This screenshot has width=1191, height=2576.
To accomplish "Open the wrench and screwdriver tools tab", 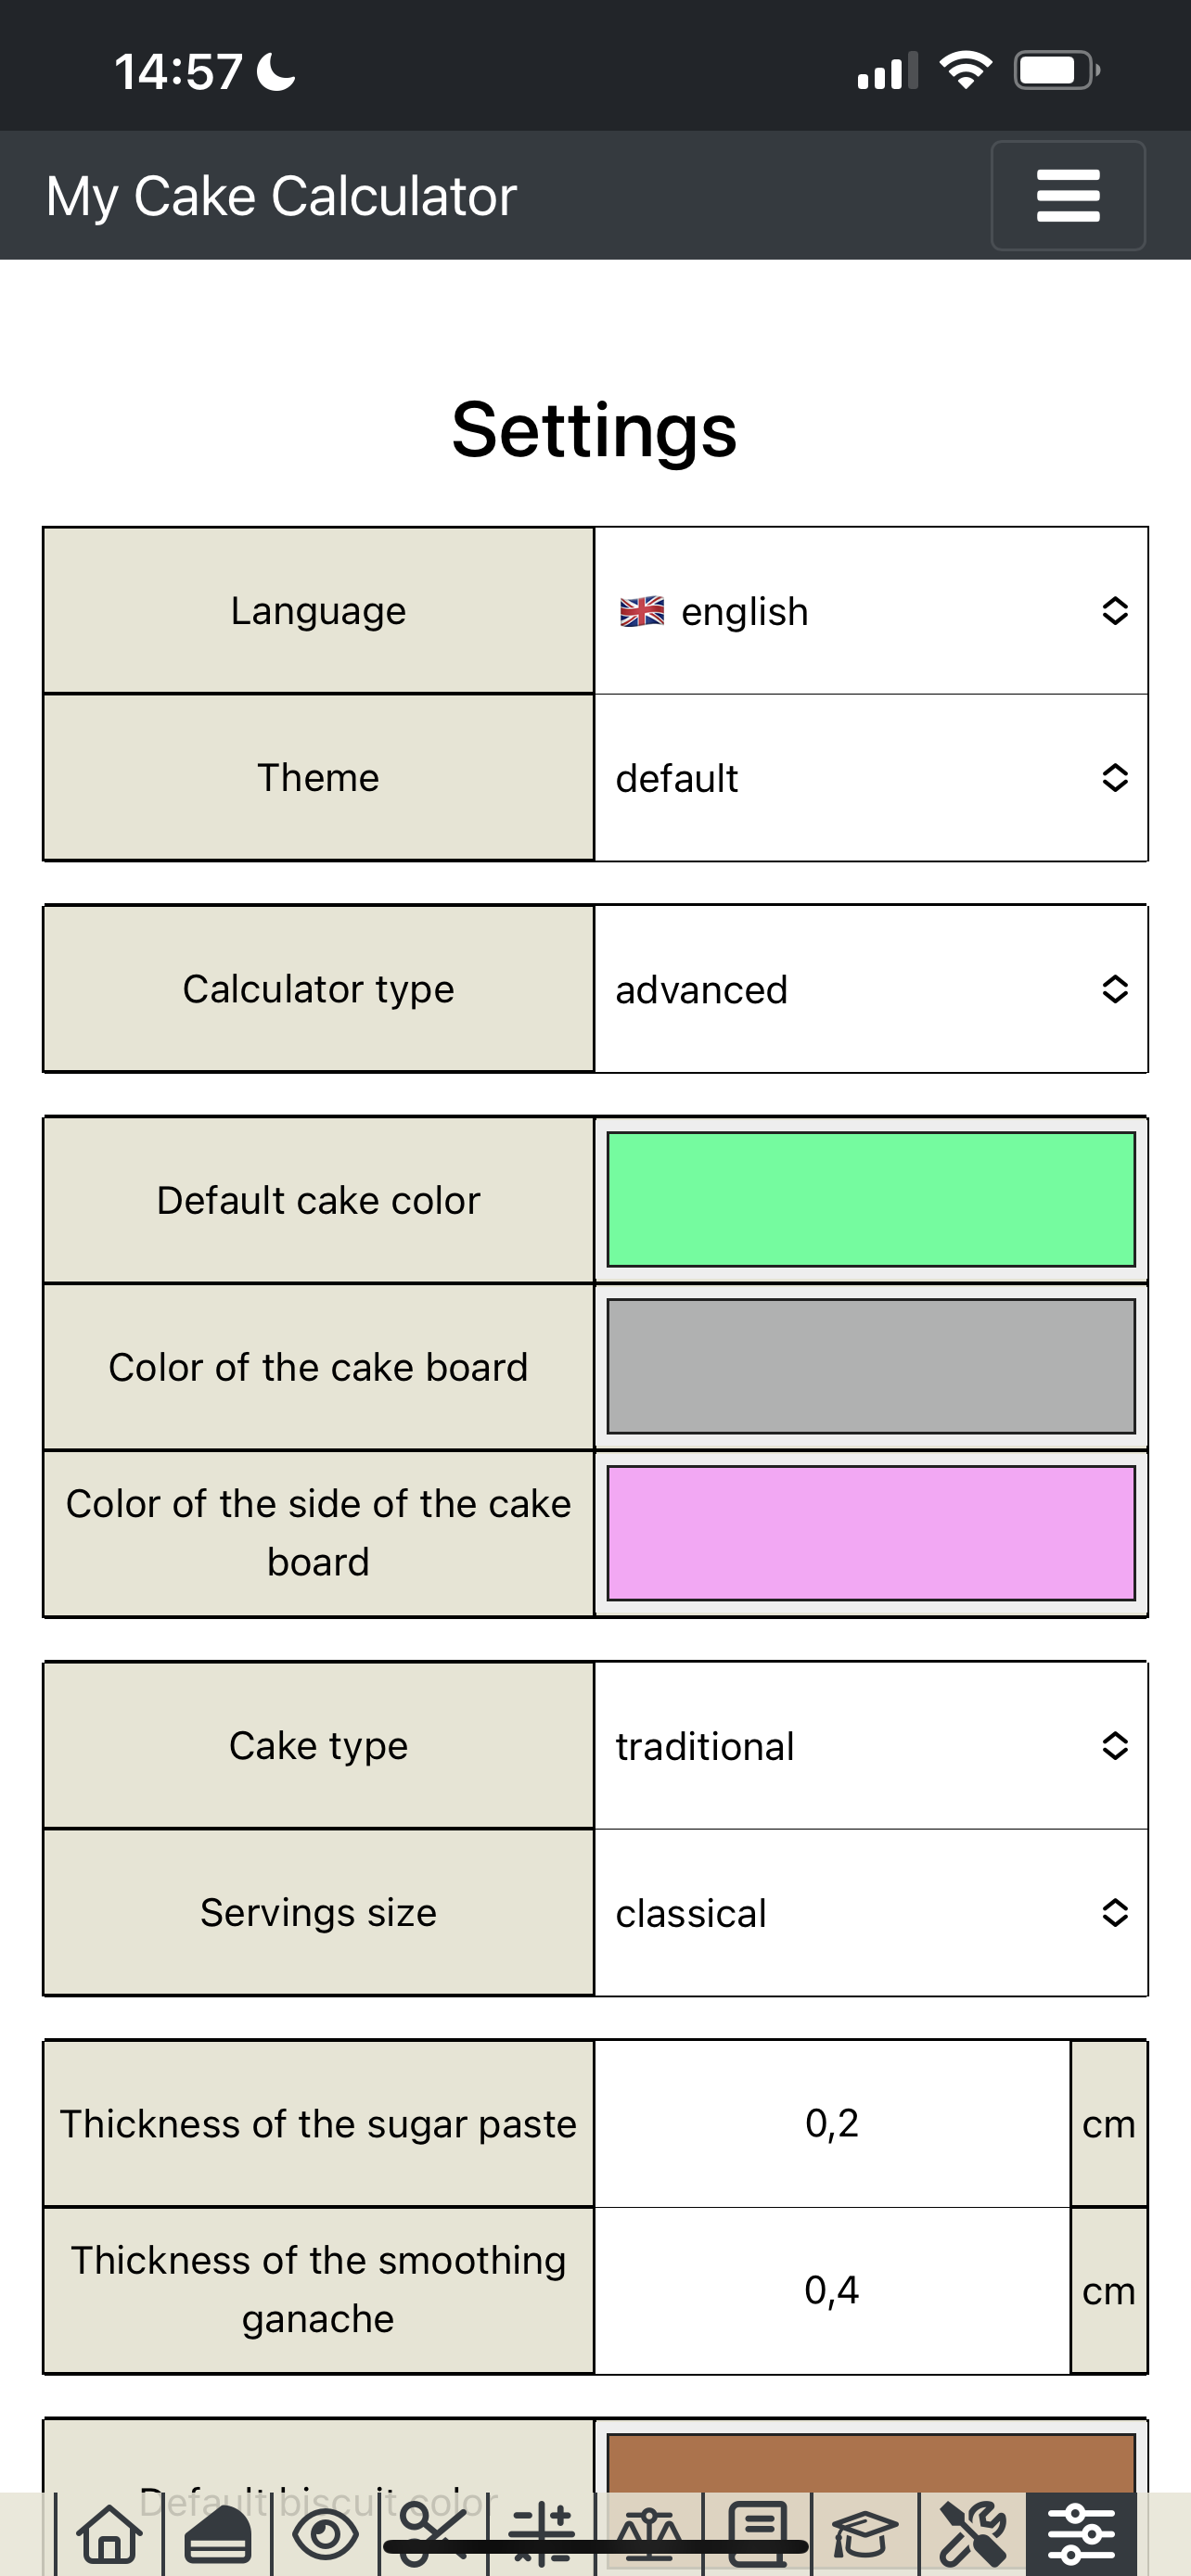I will 974,2534.
